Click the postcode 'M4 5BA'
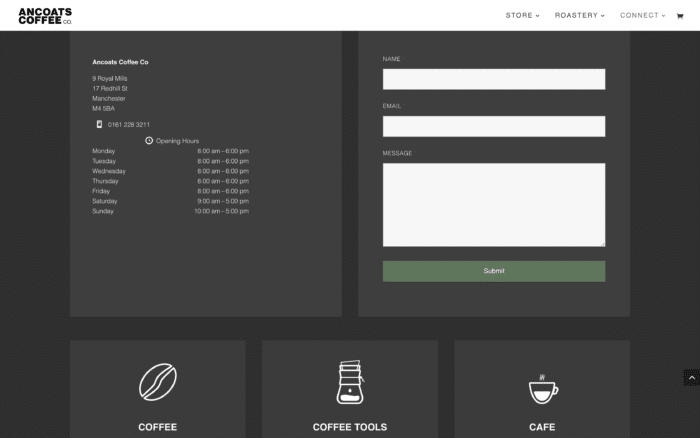Image resolution: width=700 pixels, height=438 pixels. [x=104, y=108]
